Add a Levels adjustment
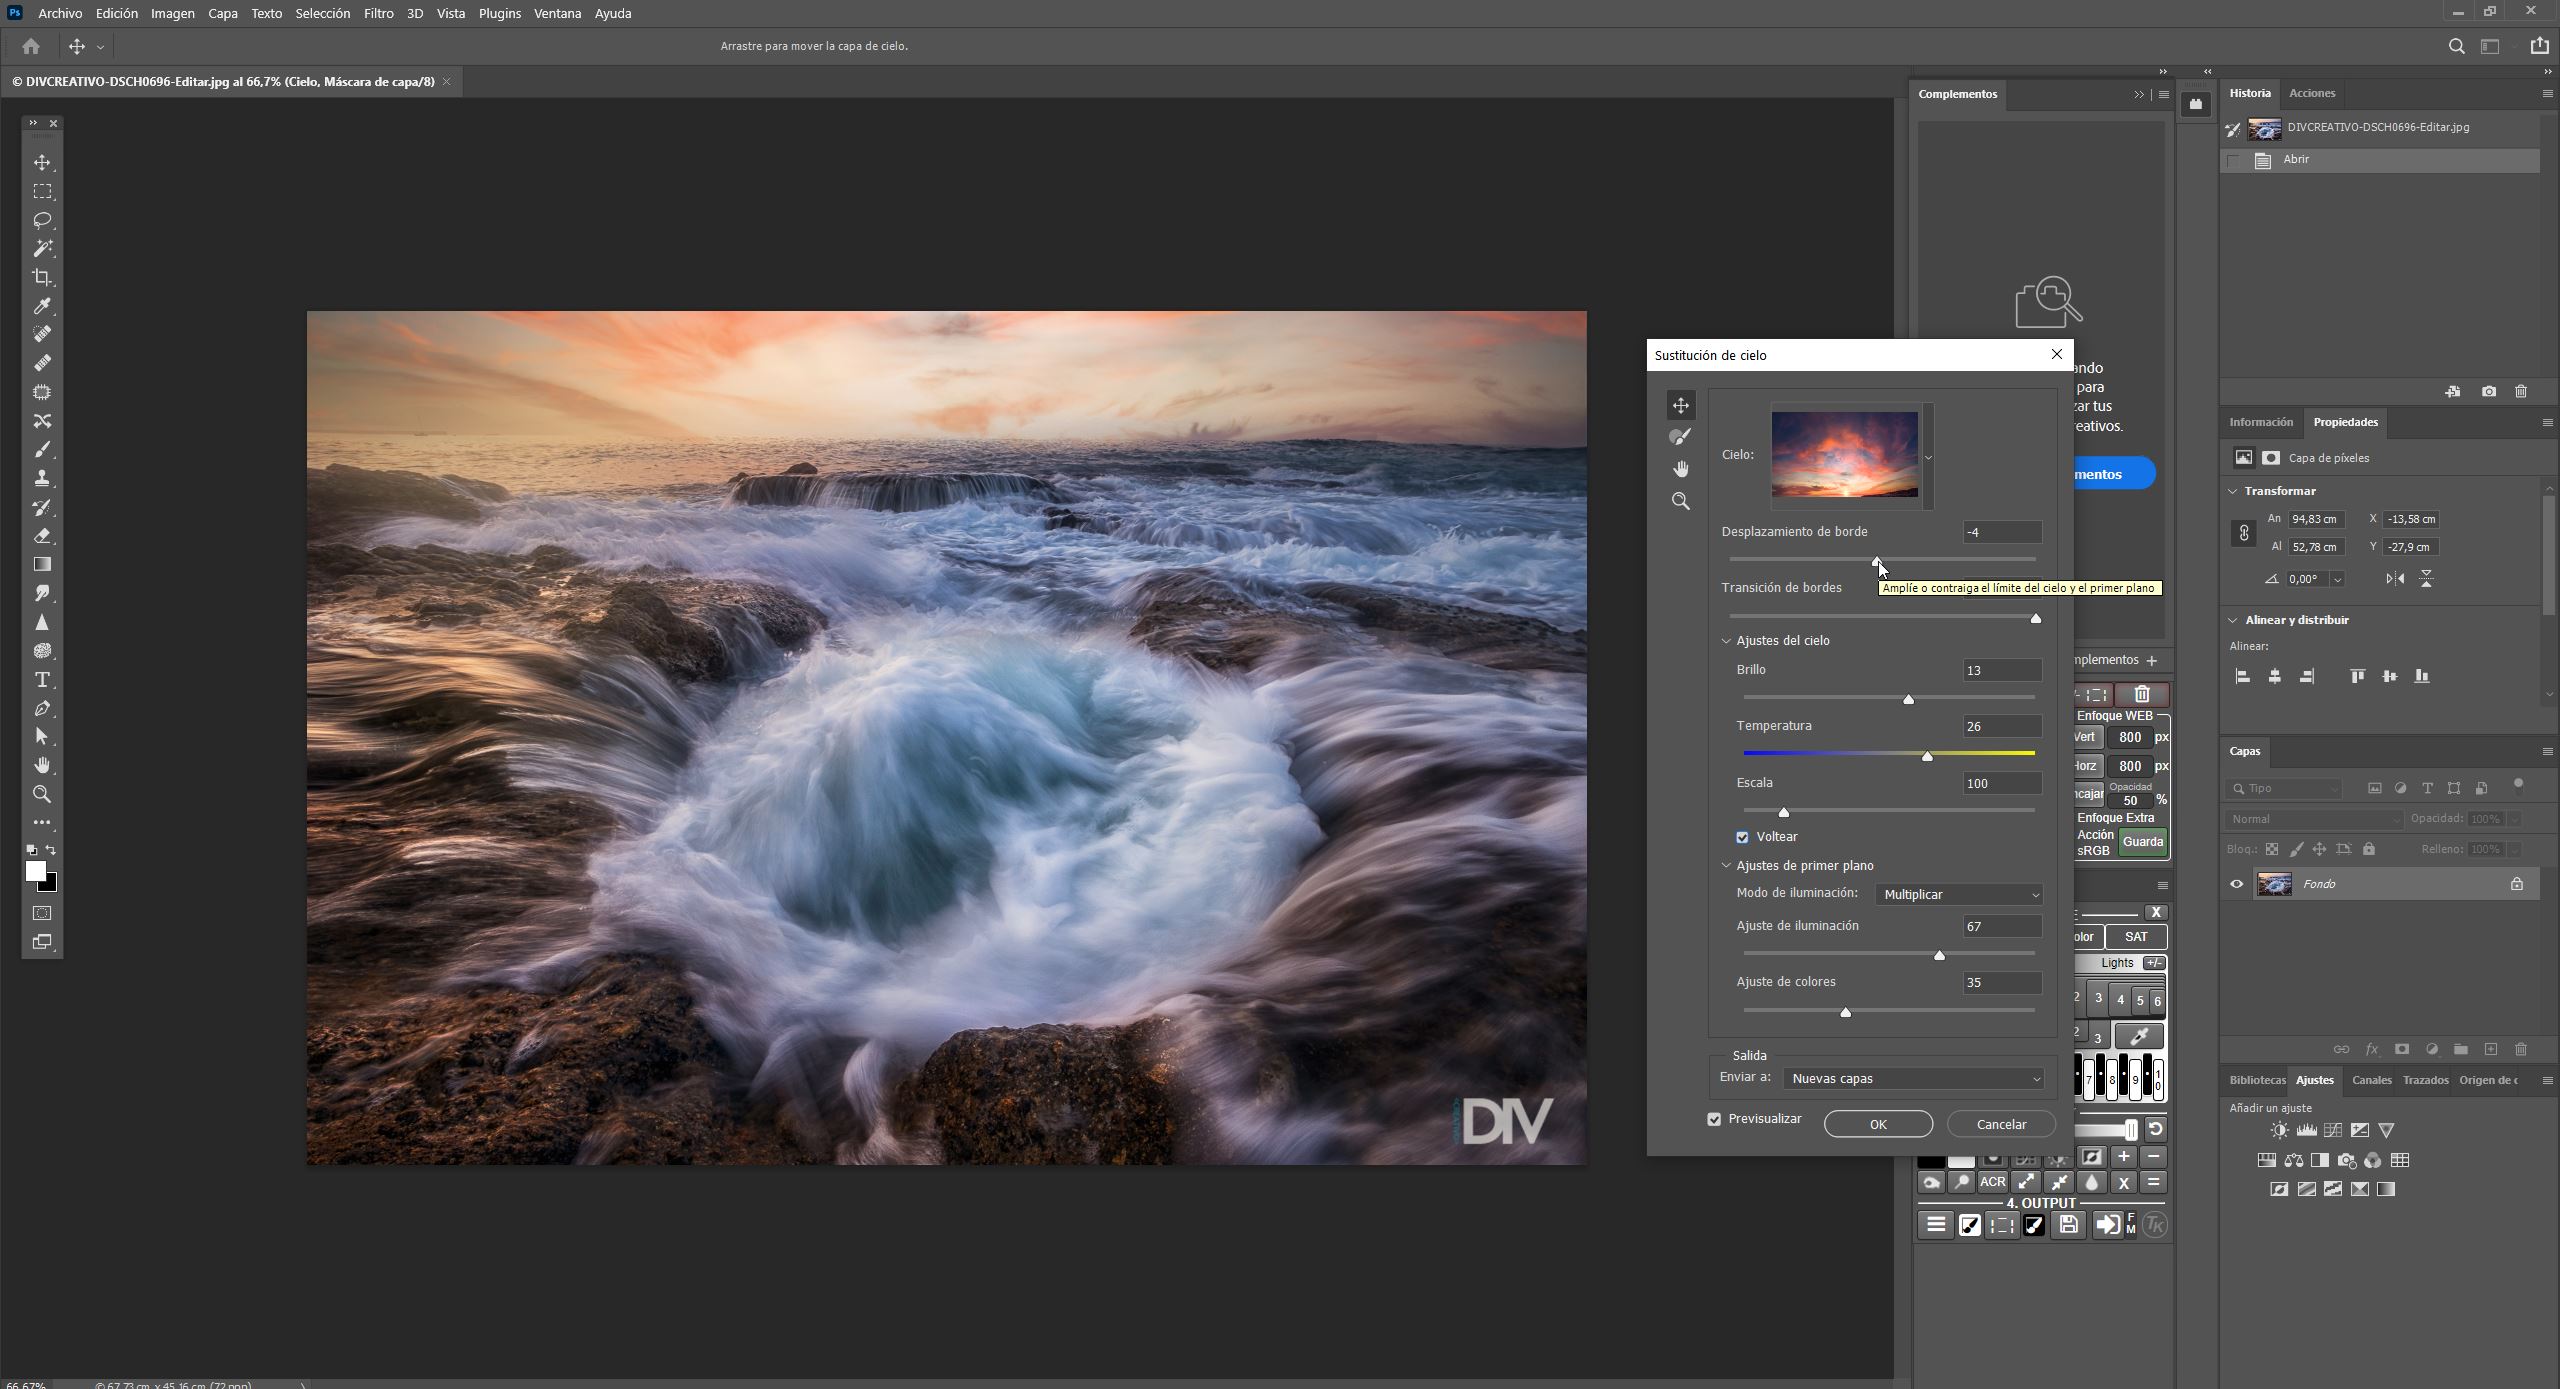This screenshot has height=1389, width=2560. [x=2306, y=1131]
